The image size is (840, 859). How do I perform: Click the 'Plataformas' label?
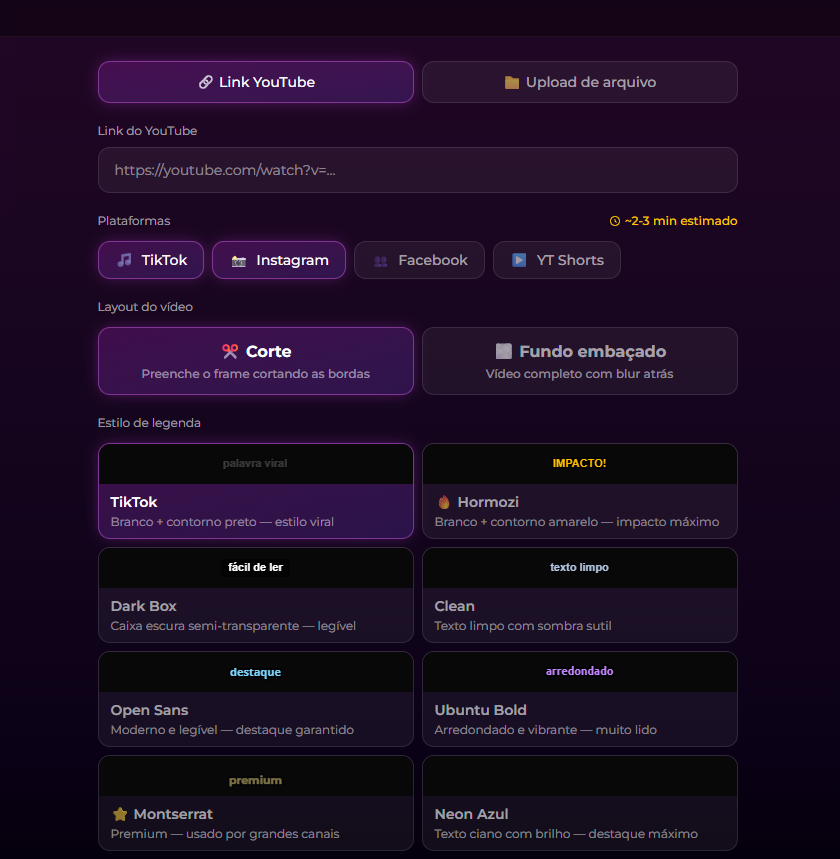coord(134,221)
